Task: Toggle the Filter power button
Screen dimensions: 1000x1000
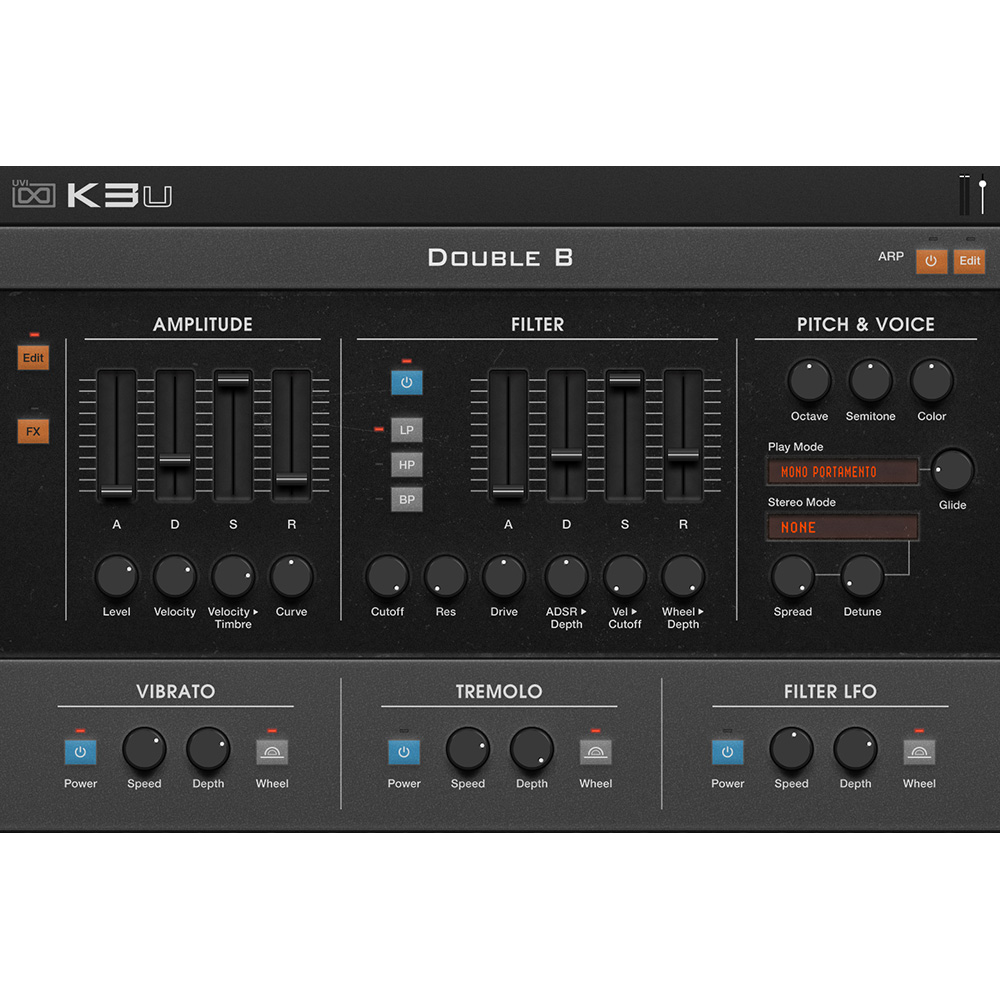Action: 406,383
